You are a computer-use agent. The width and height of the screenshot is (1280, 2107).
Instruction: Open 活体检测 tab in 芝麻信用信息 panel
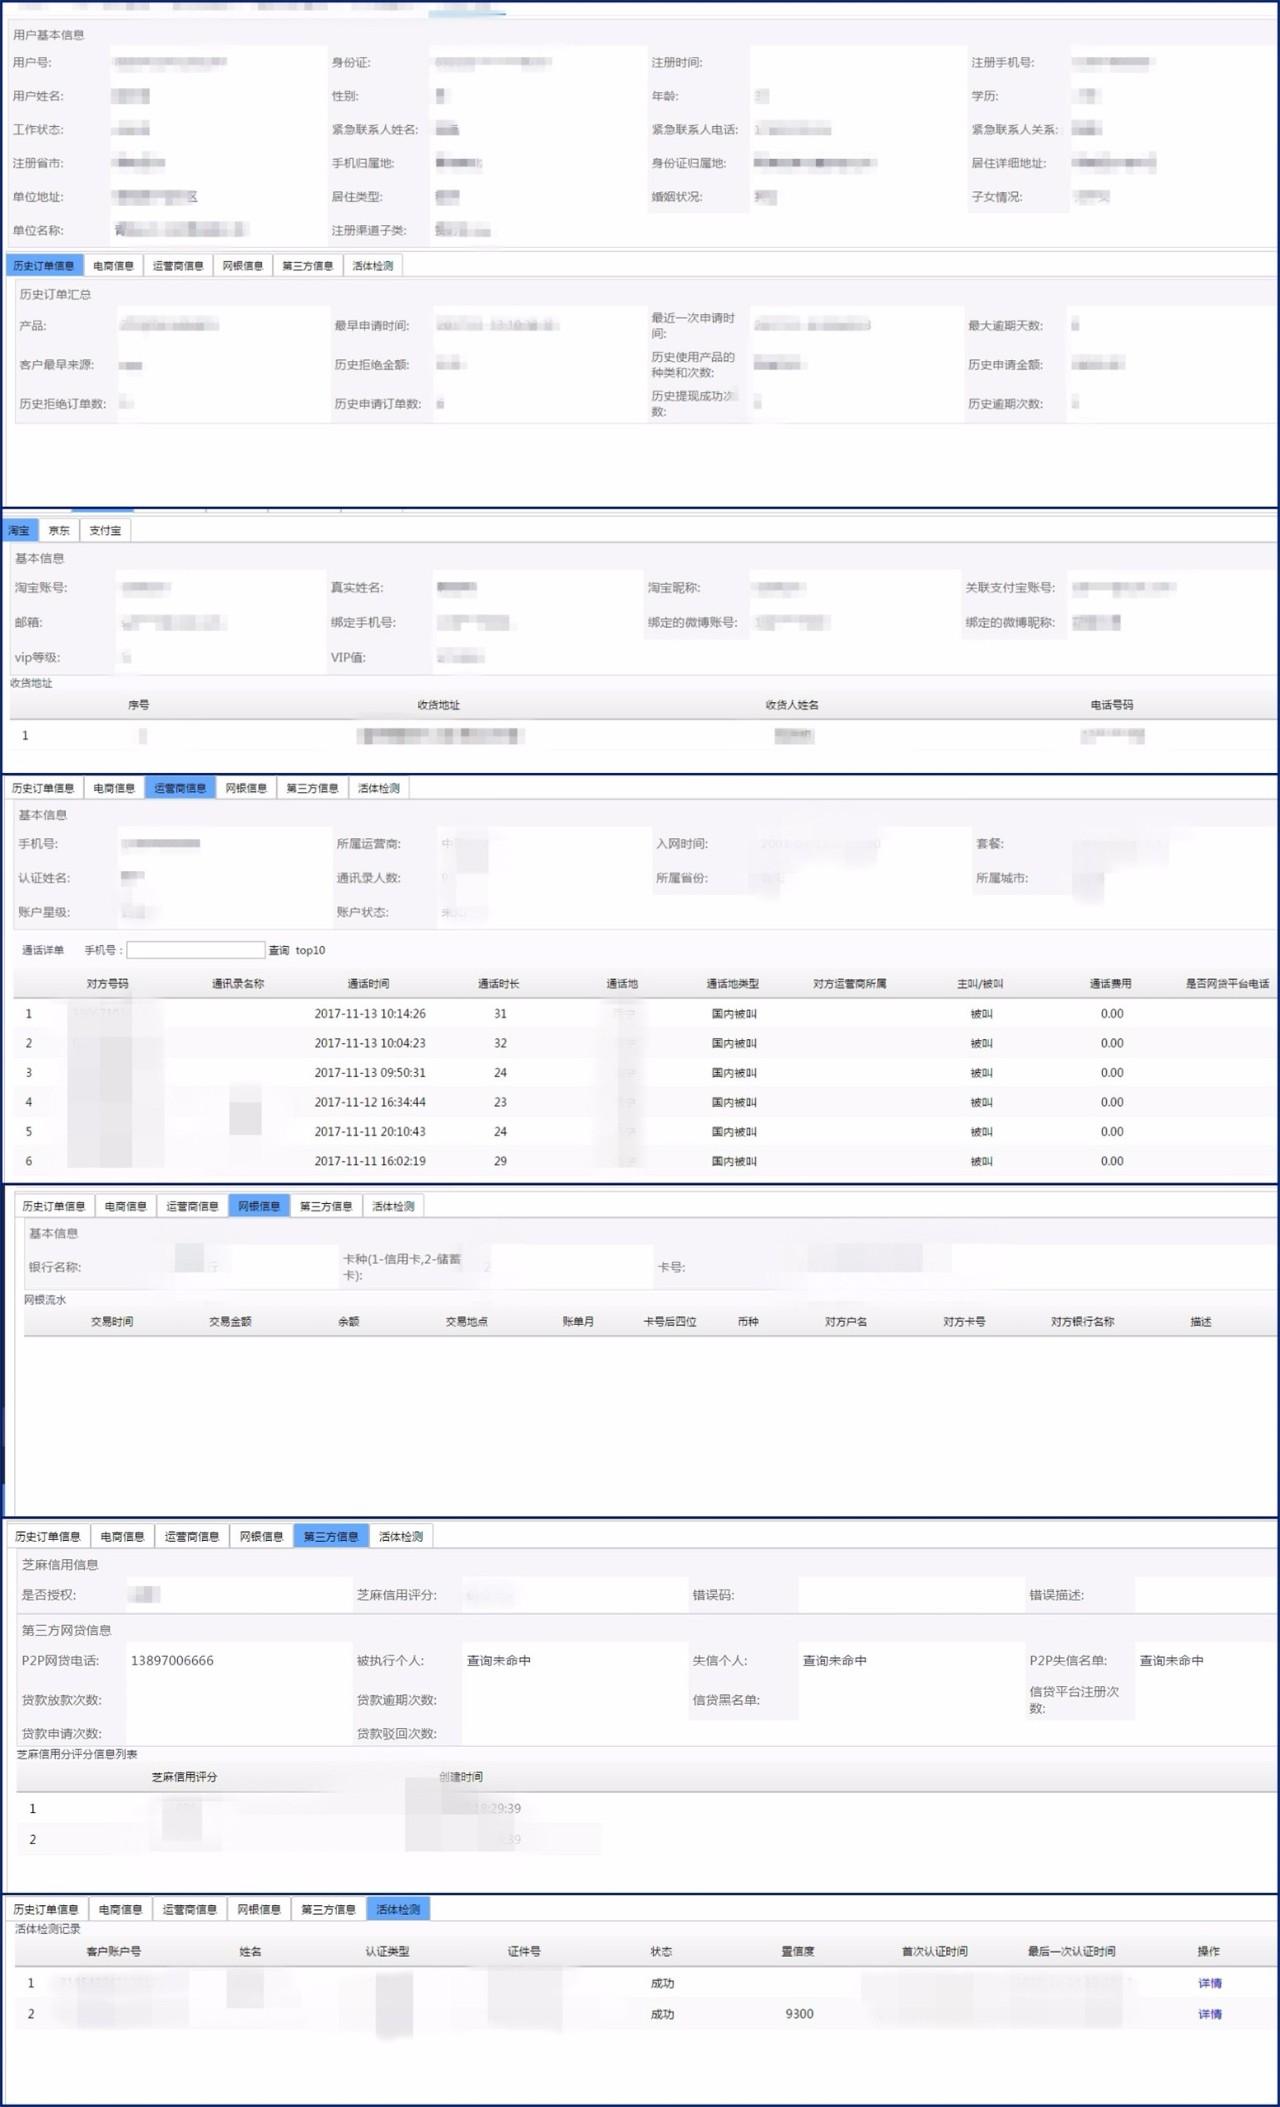(401, 1536)
